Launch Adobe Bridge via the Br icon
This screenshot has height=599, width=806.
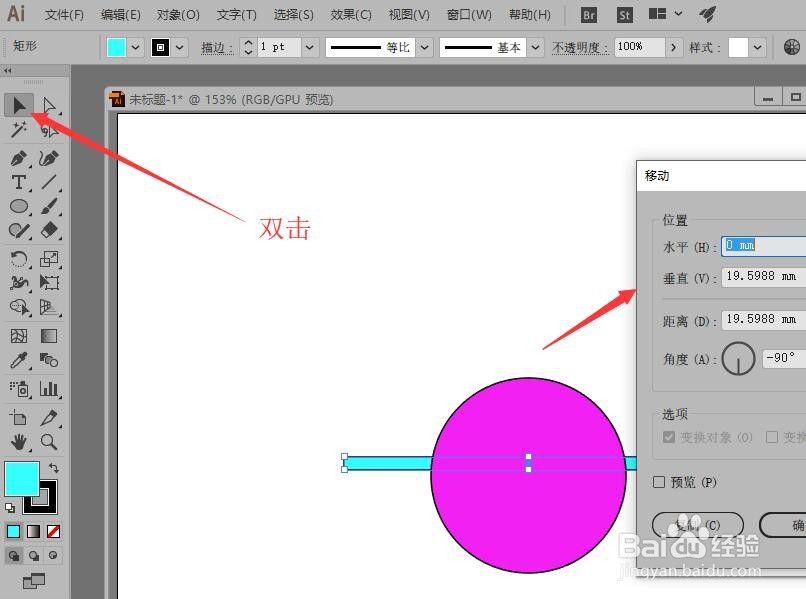pyautogui.click(x=588, y=15)
